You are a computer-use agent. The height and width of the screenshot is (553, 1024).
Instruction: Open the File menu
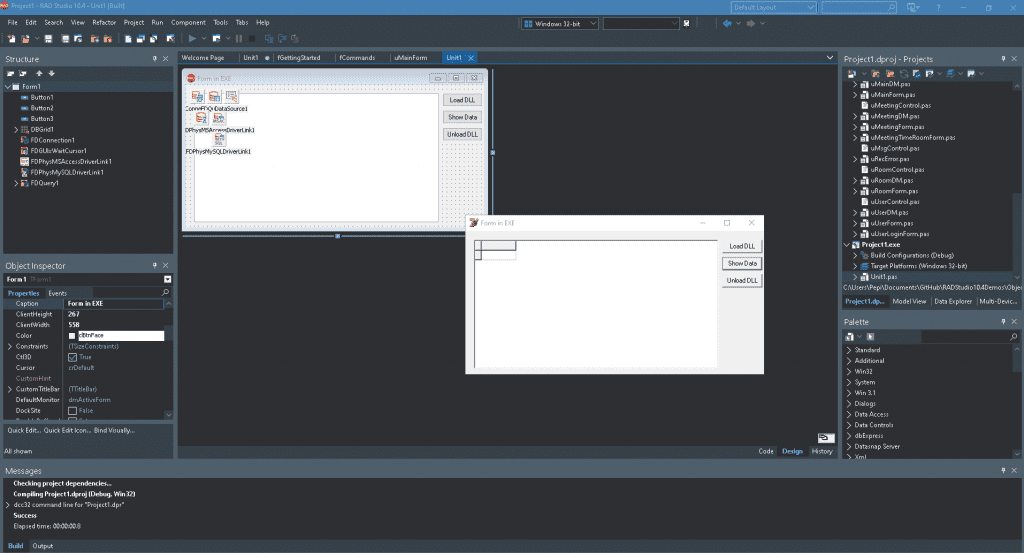12,22
